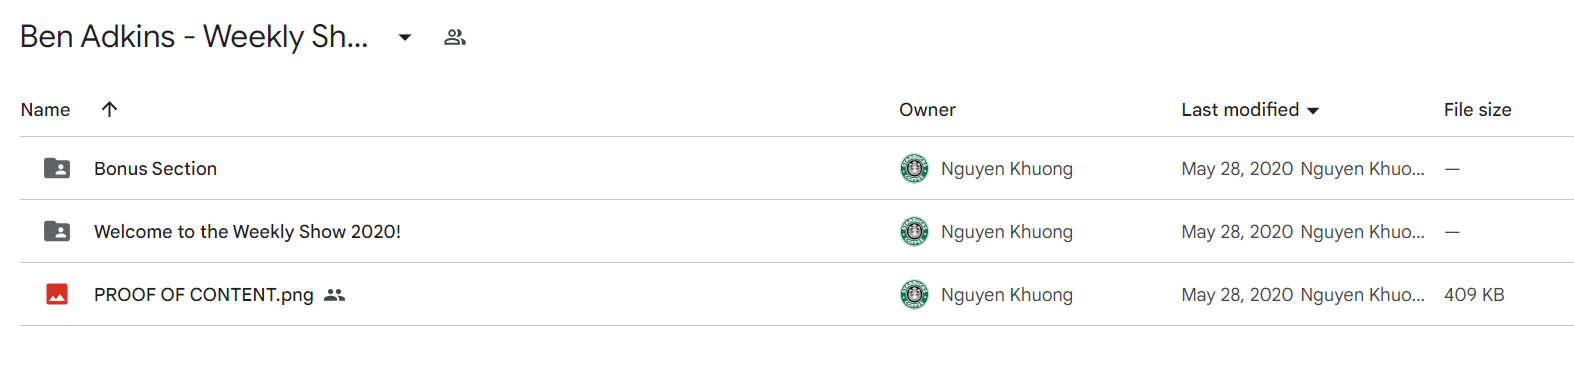1574x383 pixels.
Task: Click the red image file icon
Action: (x=57, y=294)
